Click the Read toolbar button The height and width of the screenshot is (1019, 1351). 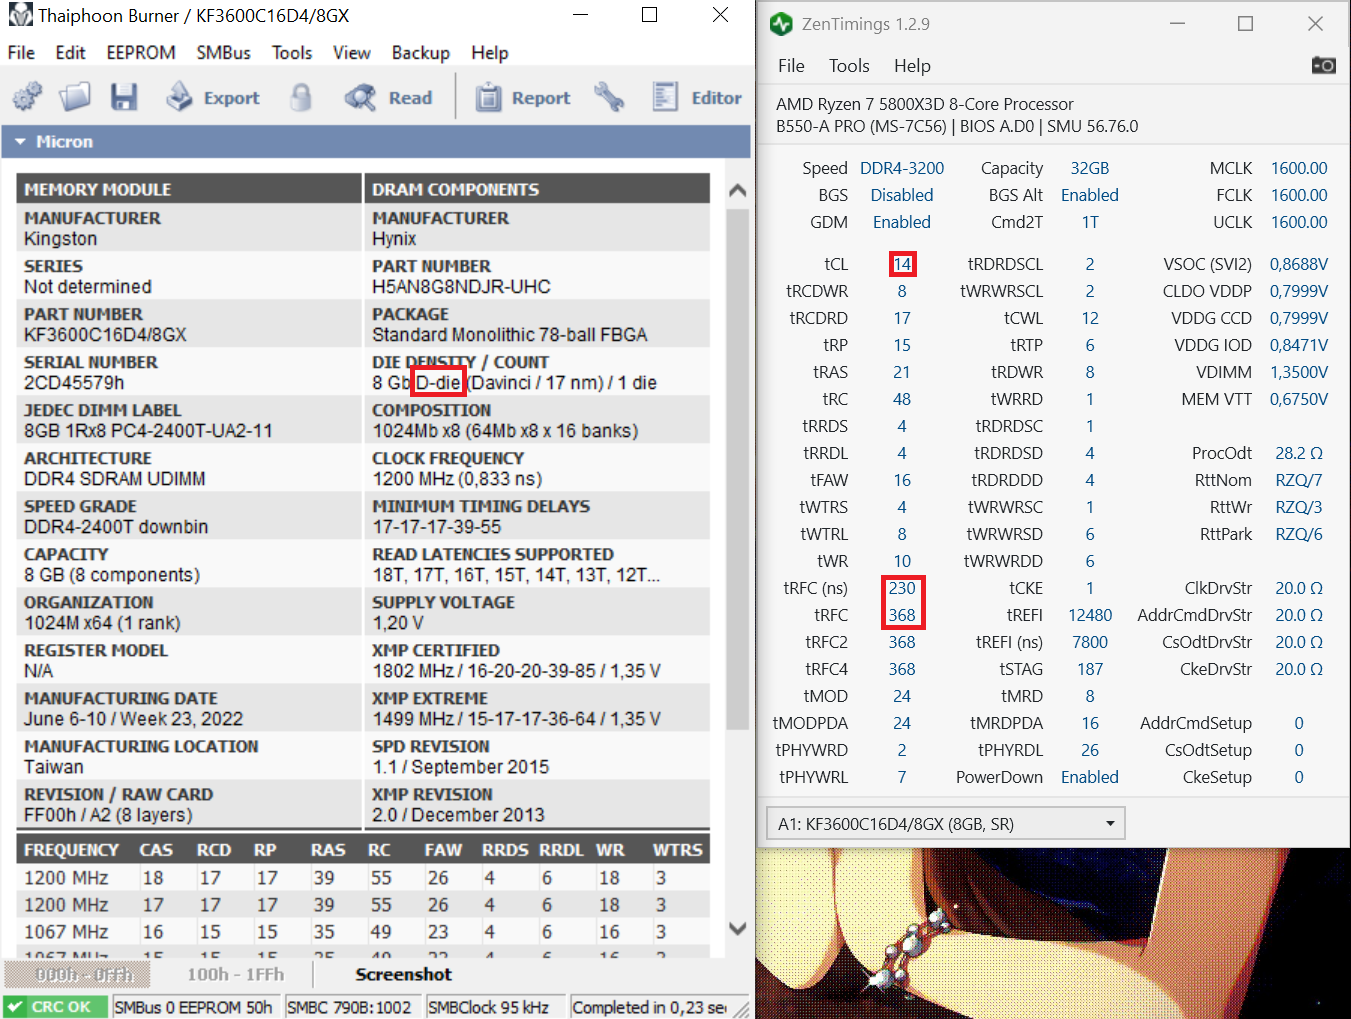(389, 97)
